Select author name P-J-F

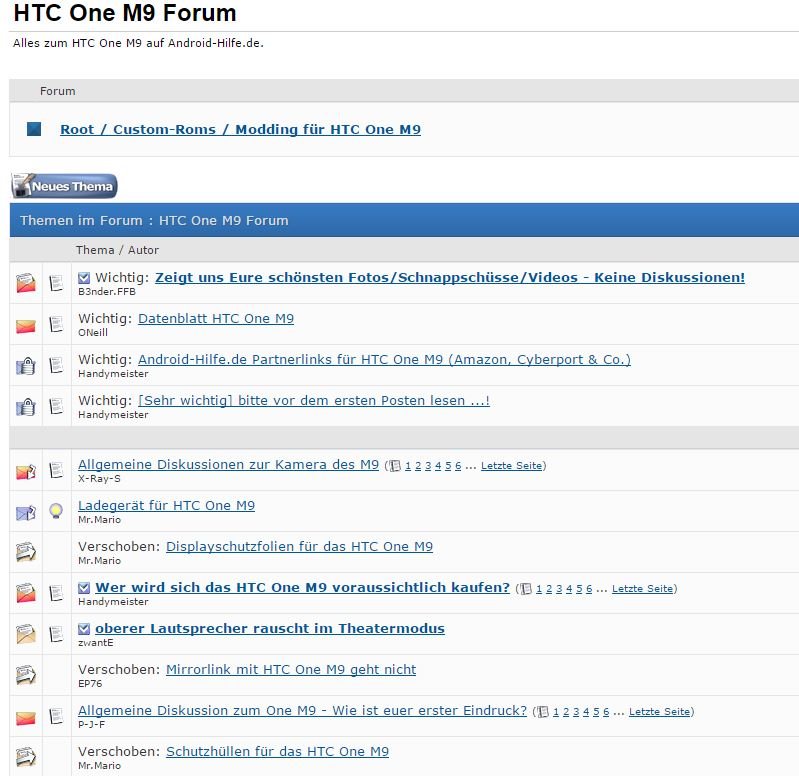point(91,725)
